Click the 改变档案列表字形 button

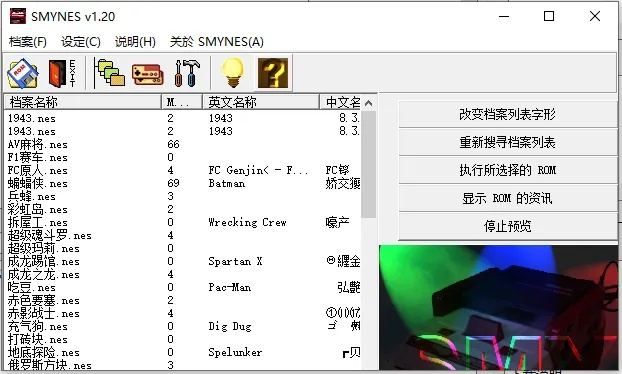tap(507, 115)
